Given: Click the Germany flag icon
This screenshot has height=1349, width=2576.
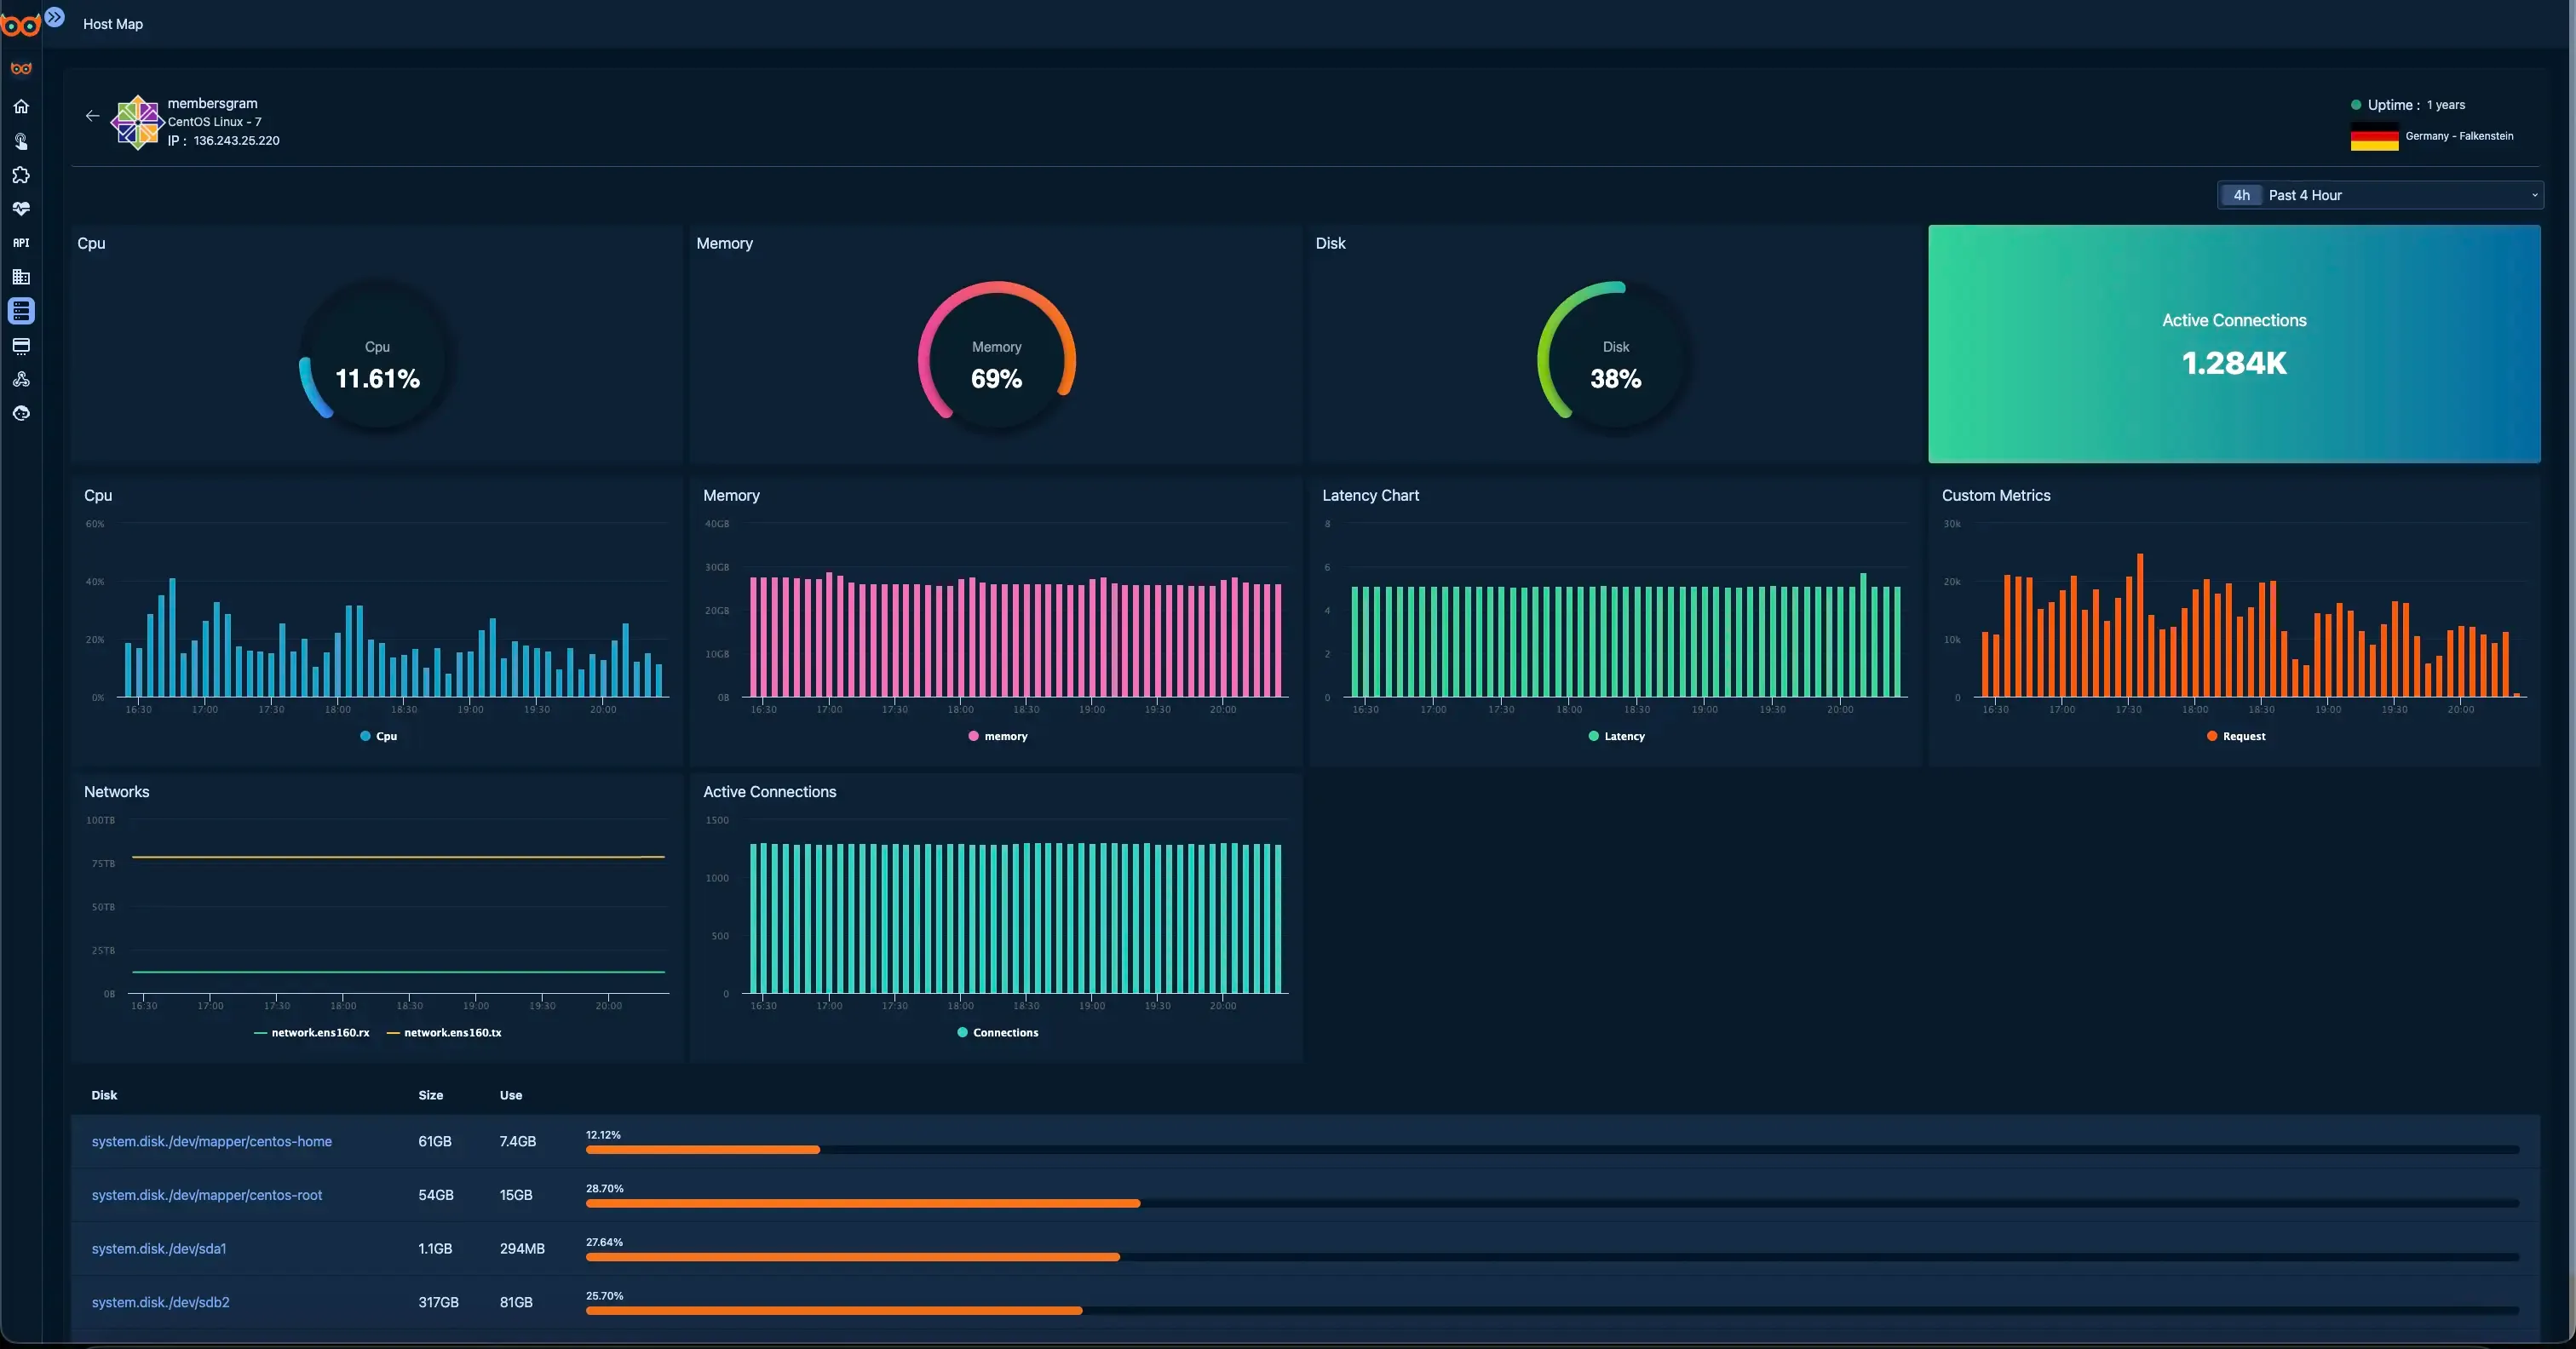Looking at the screenshot, I should pos(2374,136).
